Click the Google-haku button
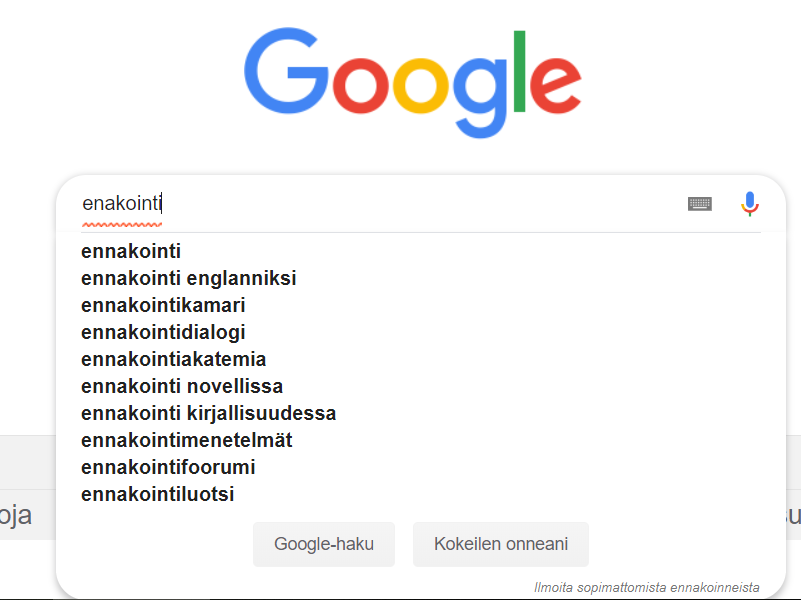801x600 pixels. click(x=324, y=544)
